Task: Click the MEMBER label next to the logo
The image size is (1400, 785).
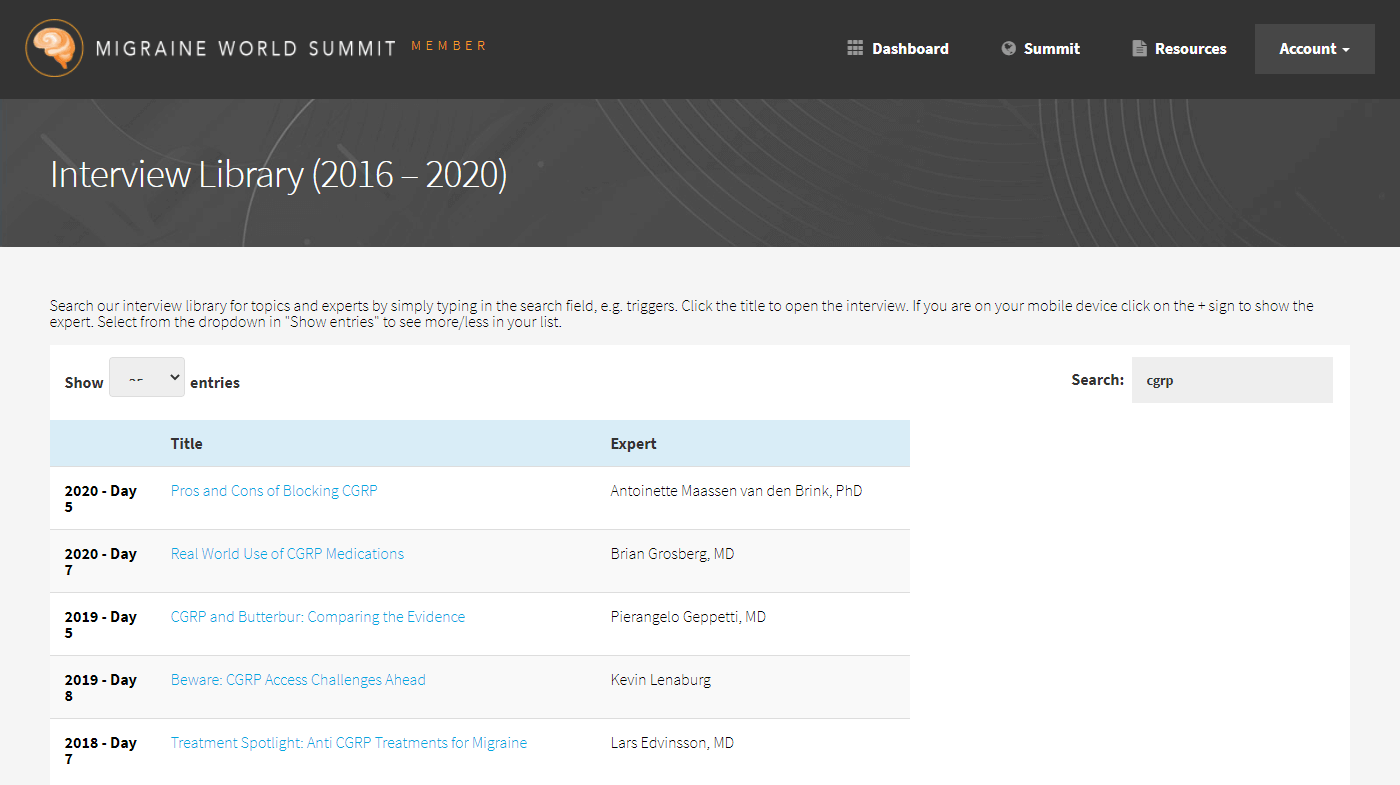Action: (x=449, y=45)
